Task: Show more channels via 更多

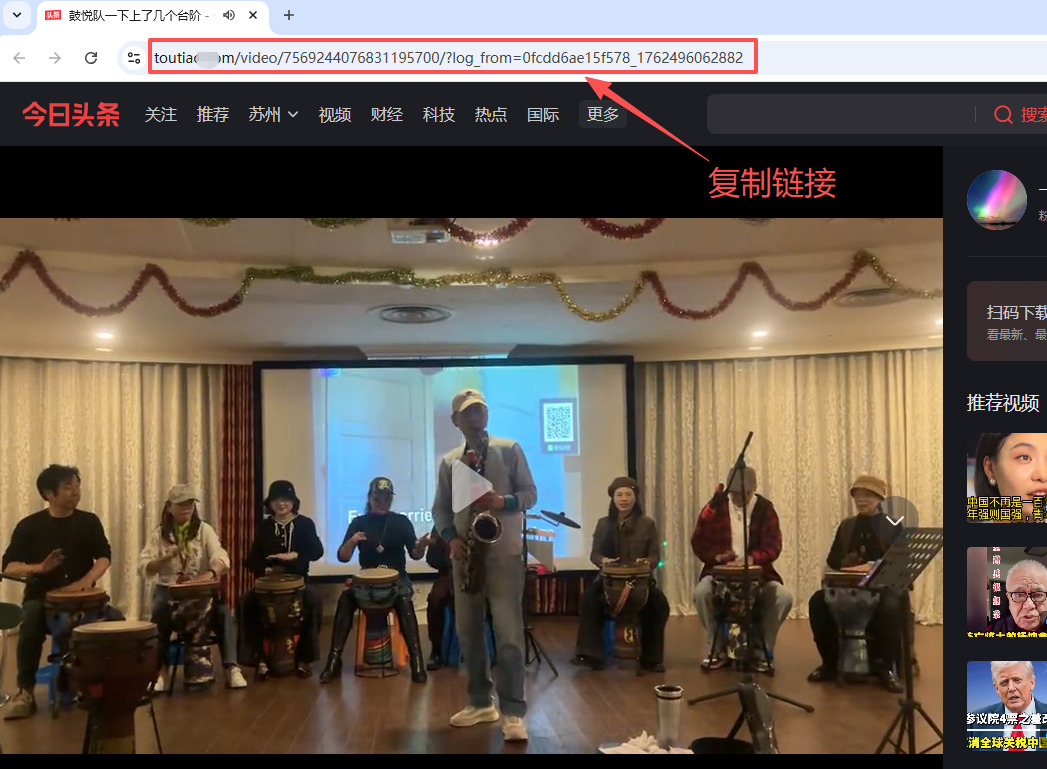Action: pyautogui.click(x=602, y=115)
